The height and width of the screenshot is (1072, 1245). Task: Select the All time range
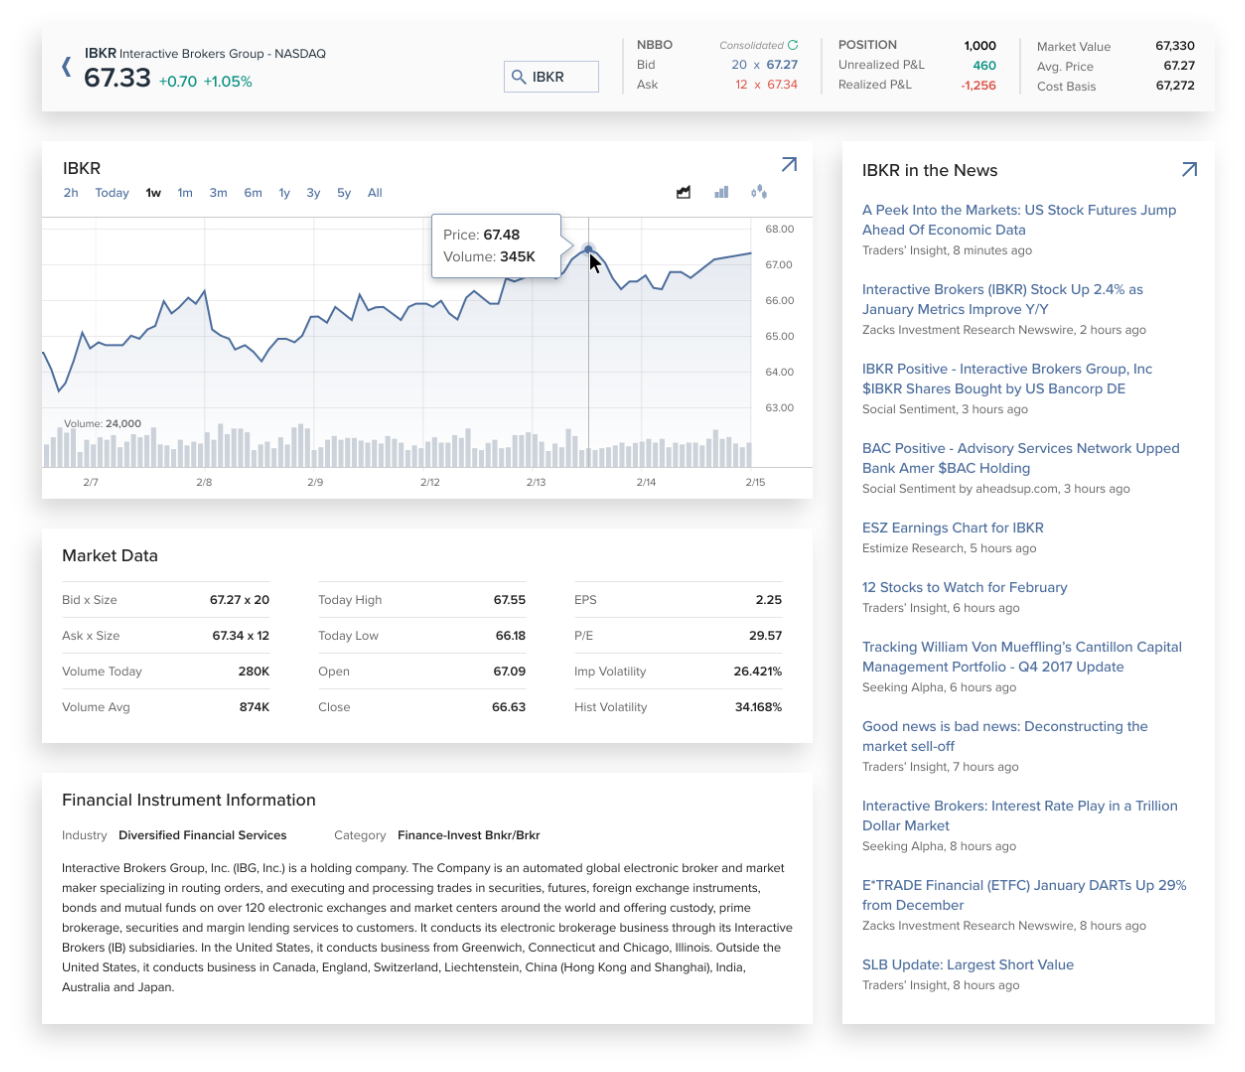click(x=375, y=193)
